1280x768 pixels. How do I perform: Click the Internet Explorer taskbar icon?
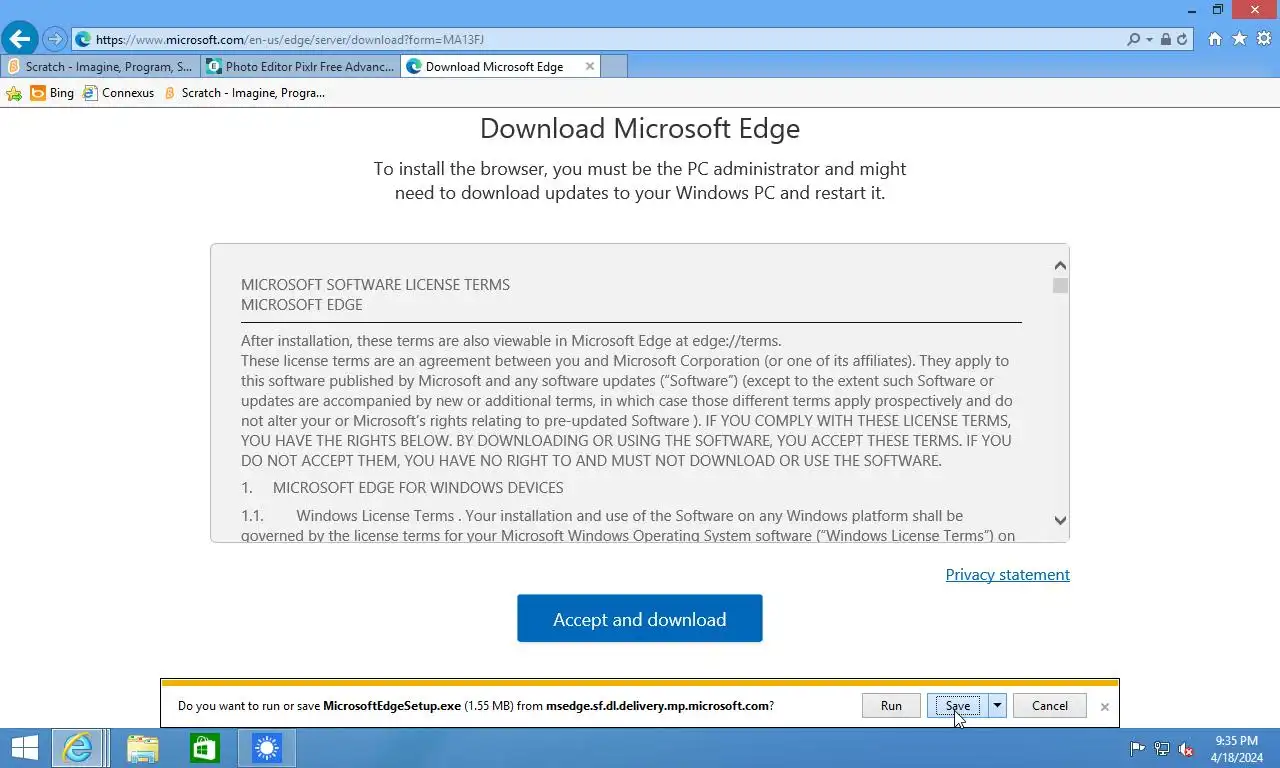(x=77, y=748)
